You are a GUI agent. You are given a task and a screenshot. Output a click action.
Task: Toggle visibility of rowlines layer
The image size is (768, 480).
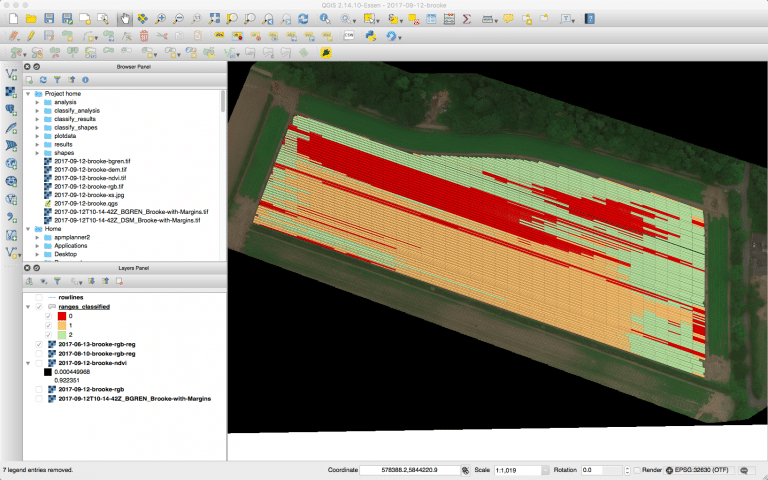click(39, 297)
